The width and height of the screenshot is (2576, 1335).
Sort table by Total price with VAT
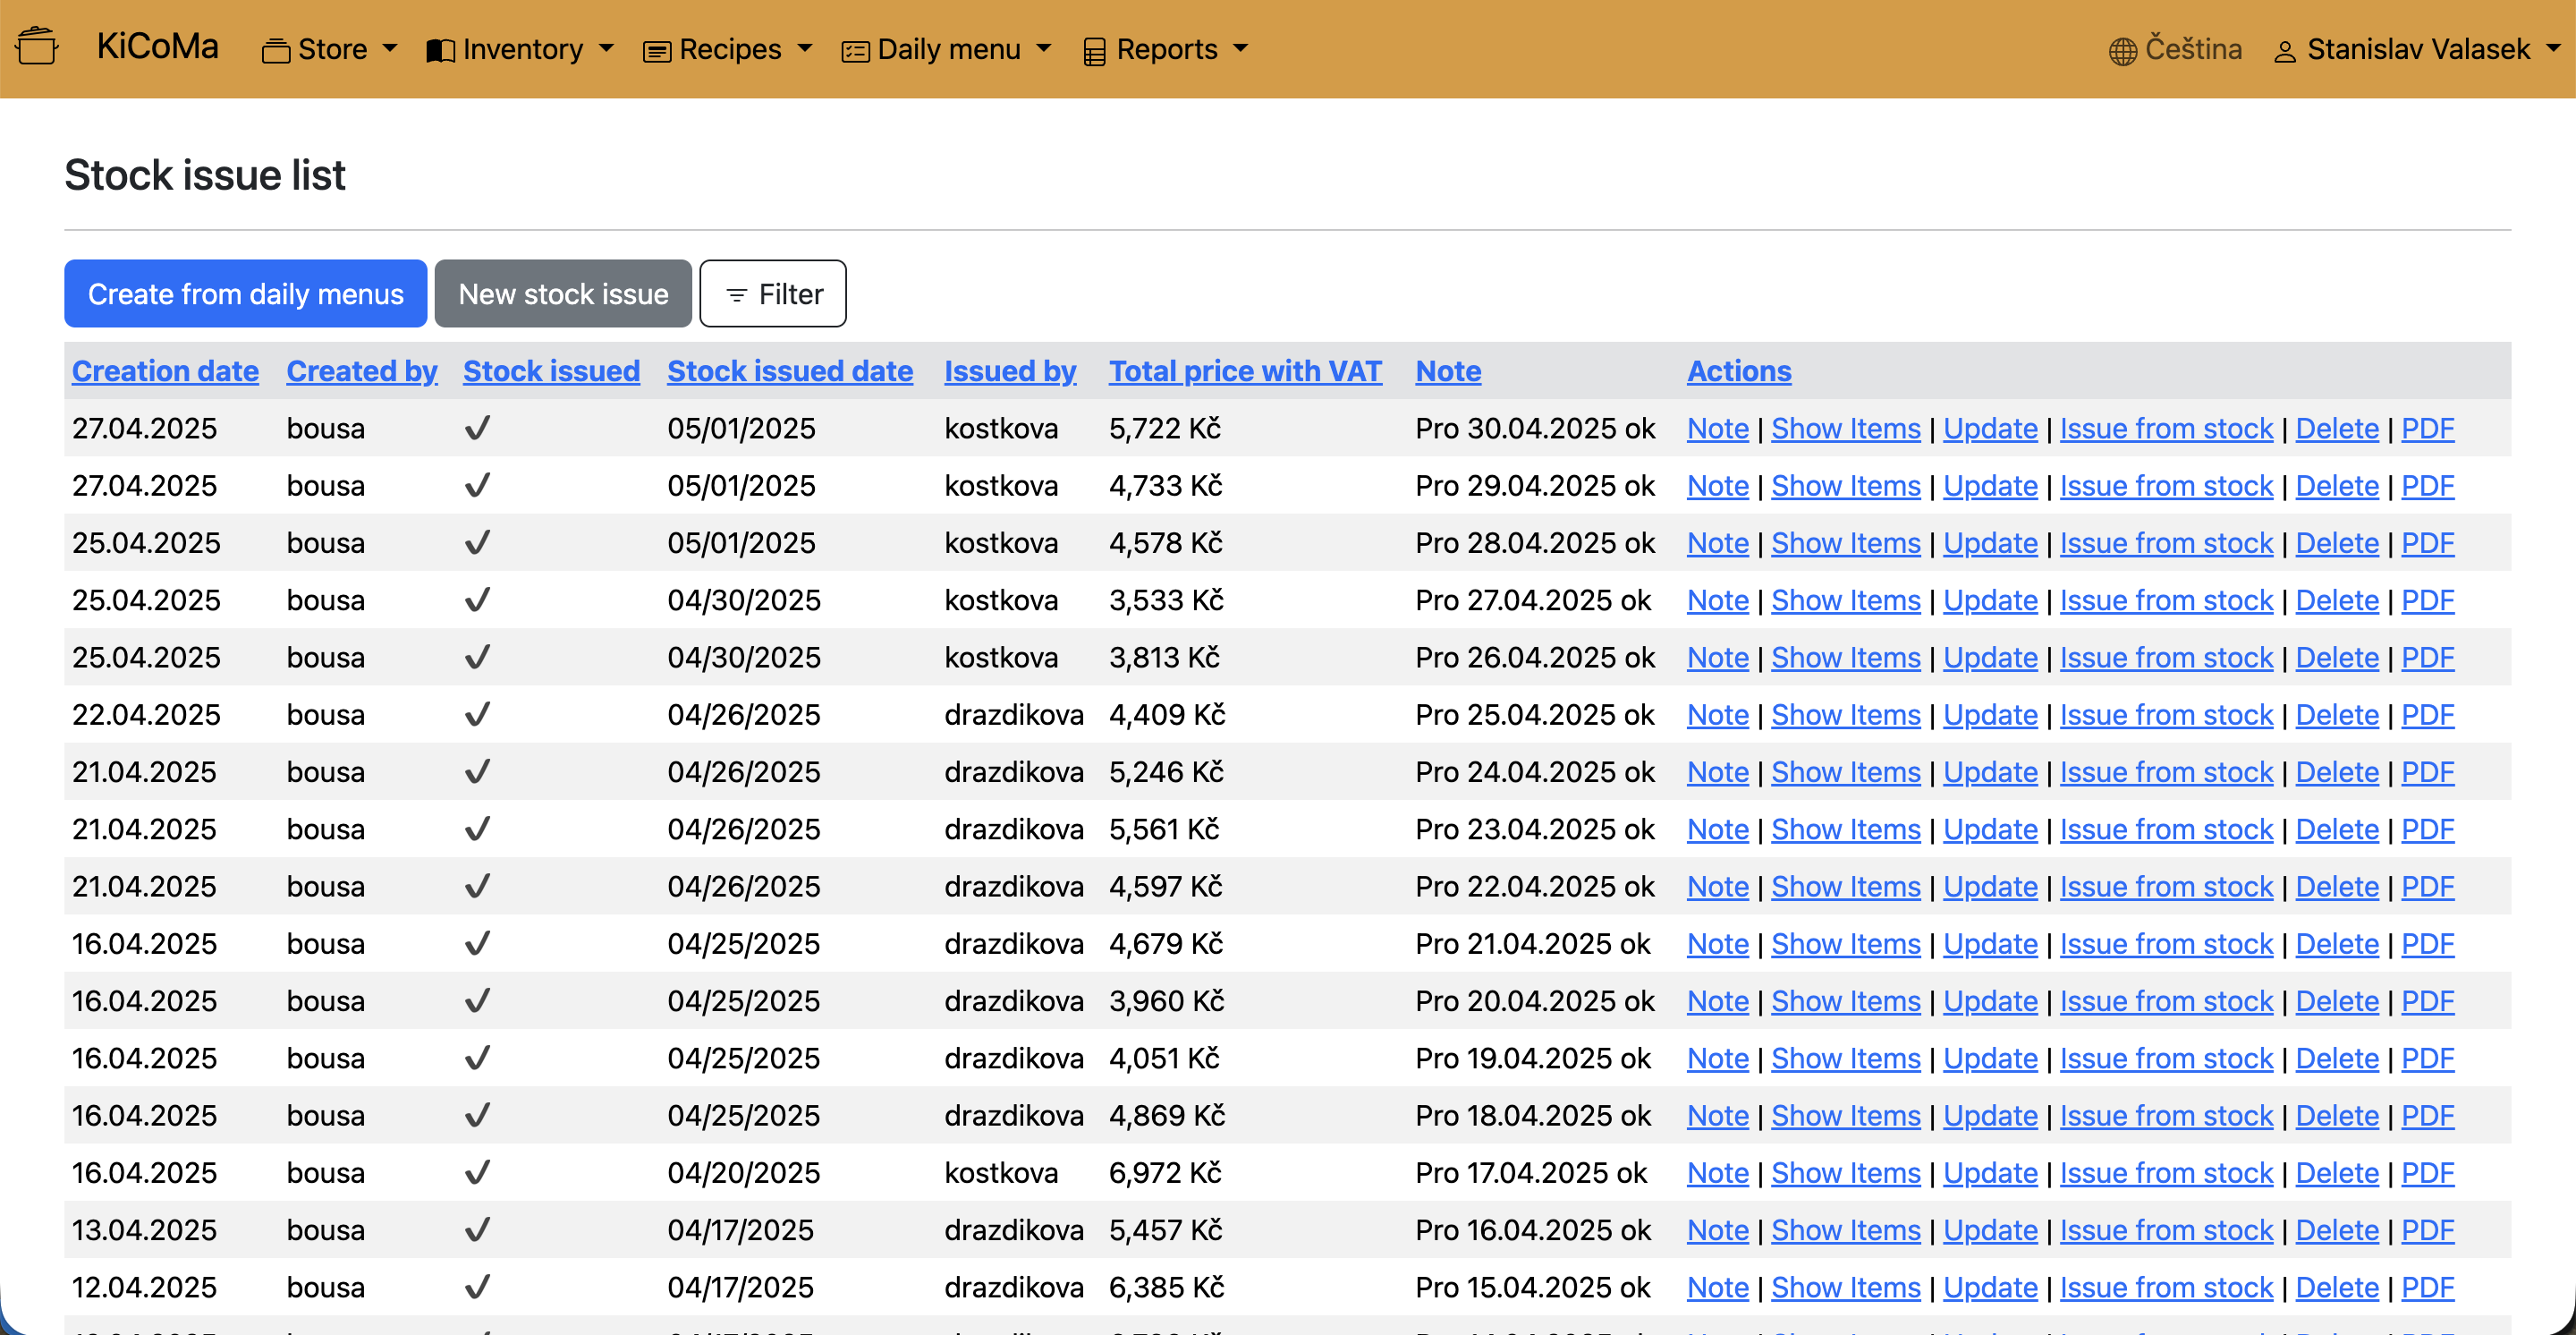[1244, 371]
